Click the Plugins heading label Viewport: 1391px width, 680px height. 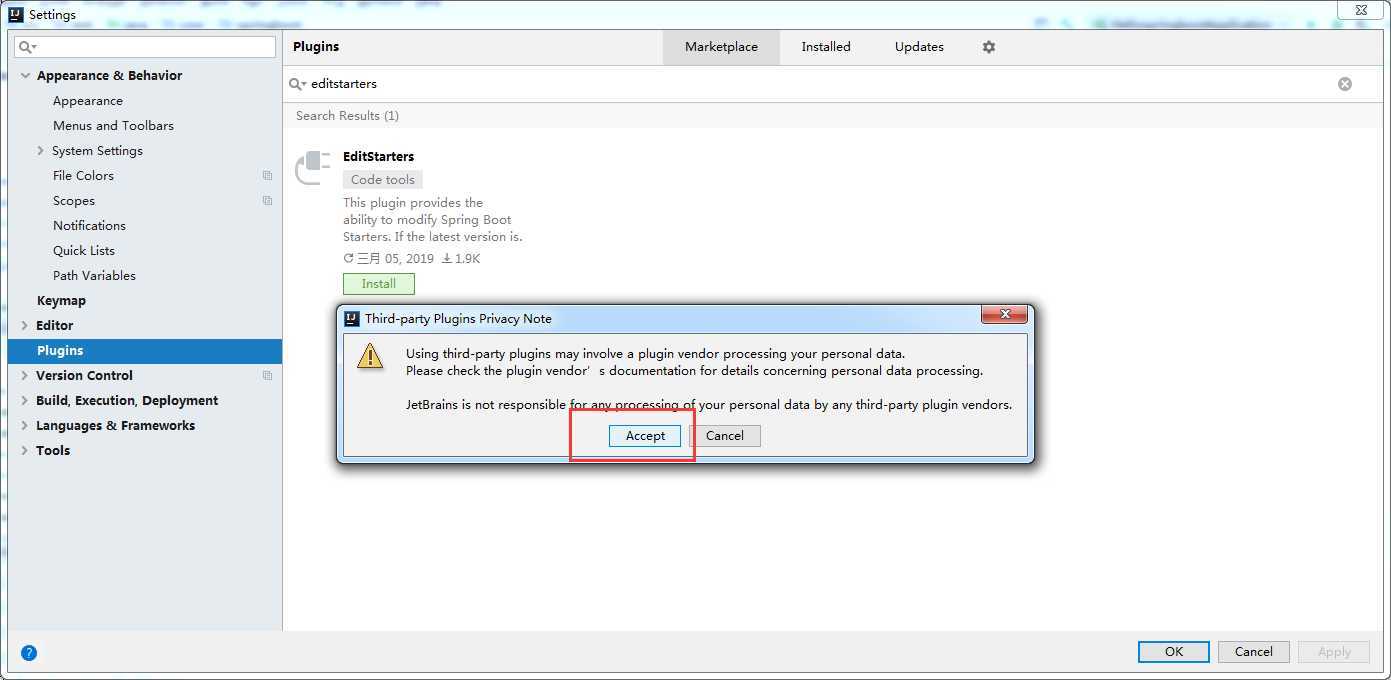pos(316,47)
